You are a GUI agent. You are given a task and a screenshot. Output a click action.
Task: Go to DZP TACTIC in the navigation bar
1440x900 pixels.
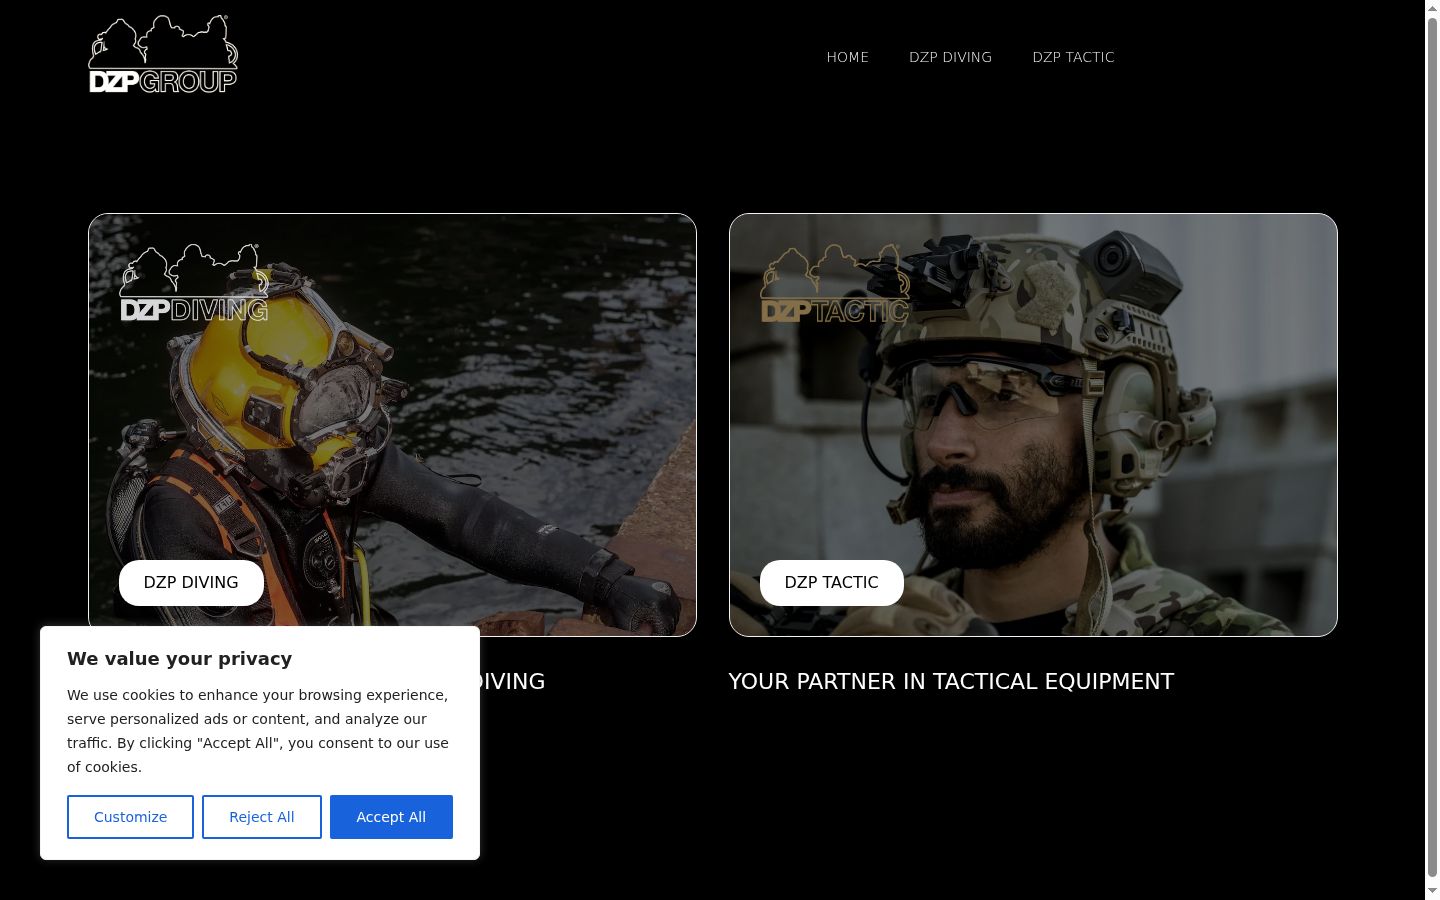pos(1073,57)
